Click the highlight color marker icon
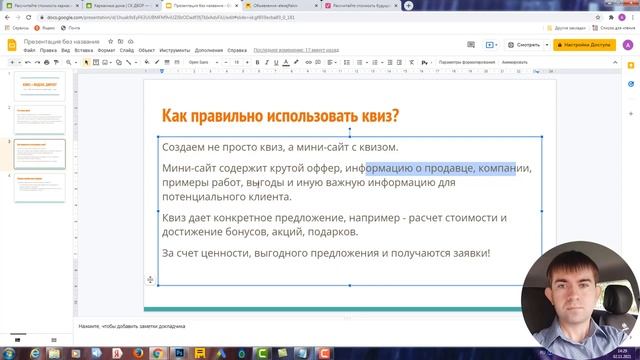640x360 pixels. click(x=296, y=62)
